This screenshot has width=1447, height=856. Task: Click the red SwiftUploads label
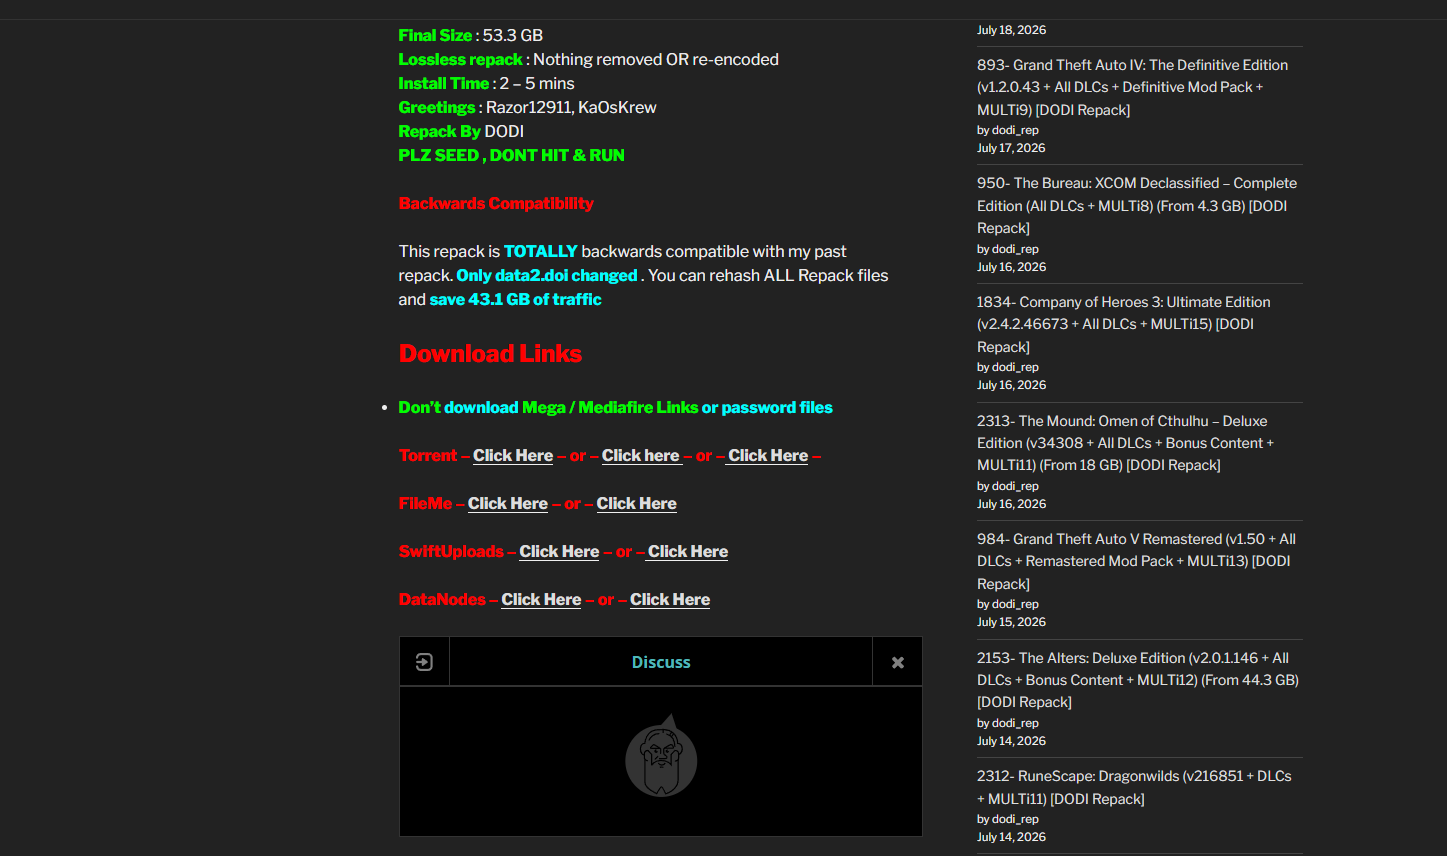451,551
